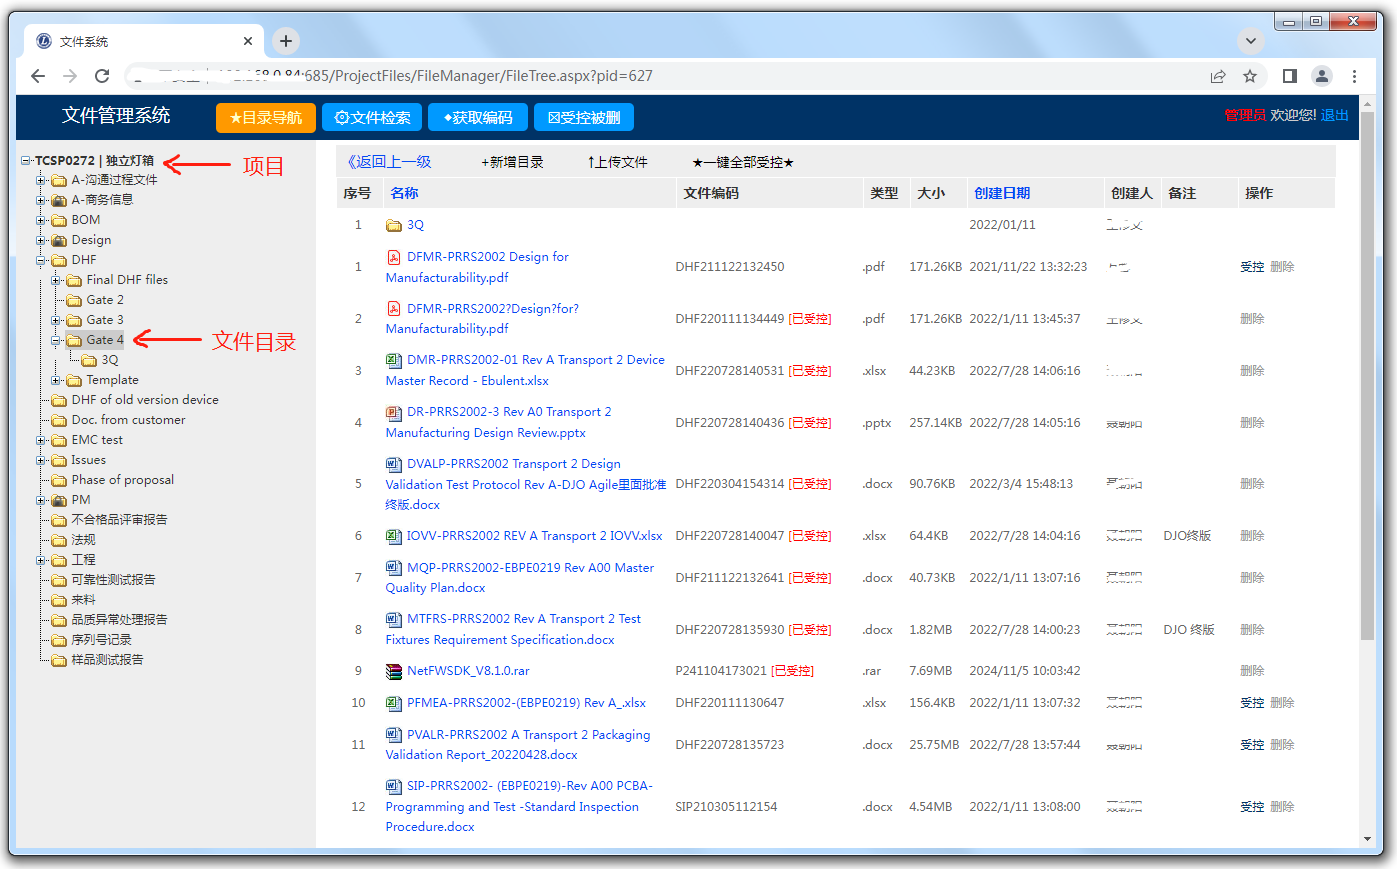Open the Chrome profile avatar icon

tap(1322, 76)
